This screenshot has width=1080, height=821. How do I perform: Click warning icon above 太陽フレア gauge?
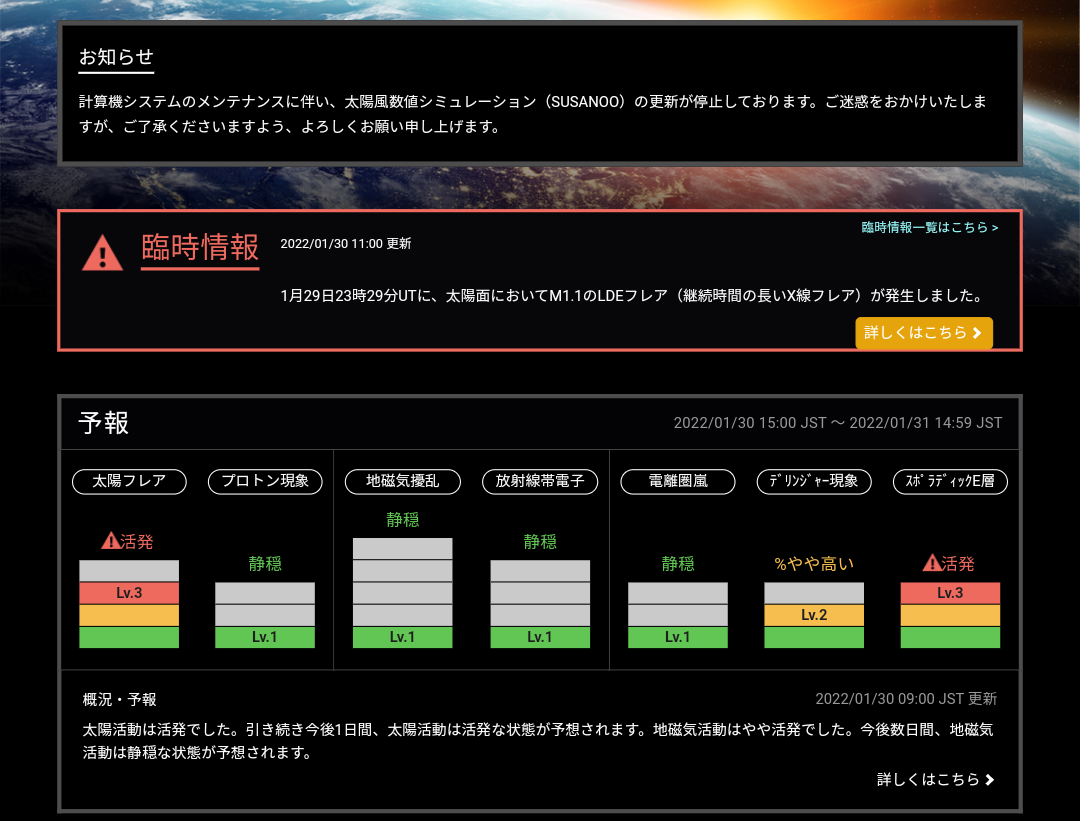(110, 541)
